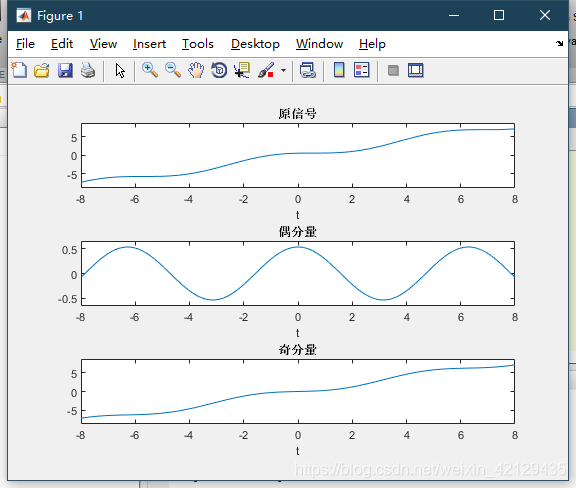This screenshot has width=576, height=488.
Task: Save the figure with the floppy icon
Action: pos(65,70)
